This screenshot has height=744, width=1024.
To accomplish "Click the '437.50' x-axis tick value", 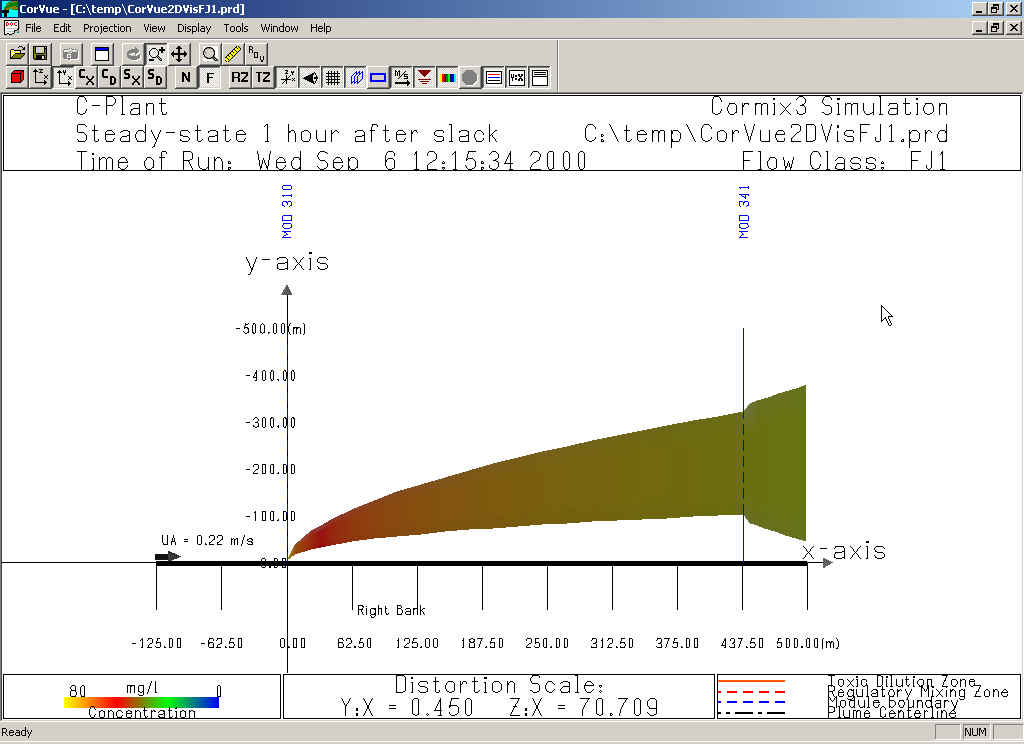I will point(742,643).
